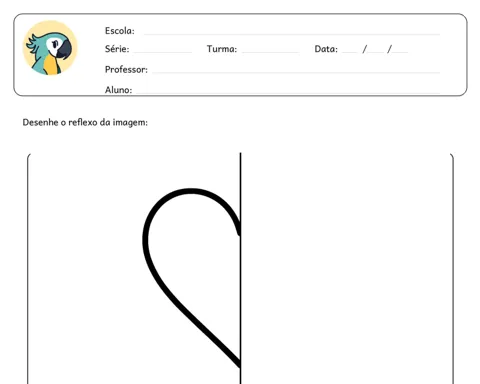
Task: Click the blue macaw parrot logo
Action: (x=50, y=48)
